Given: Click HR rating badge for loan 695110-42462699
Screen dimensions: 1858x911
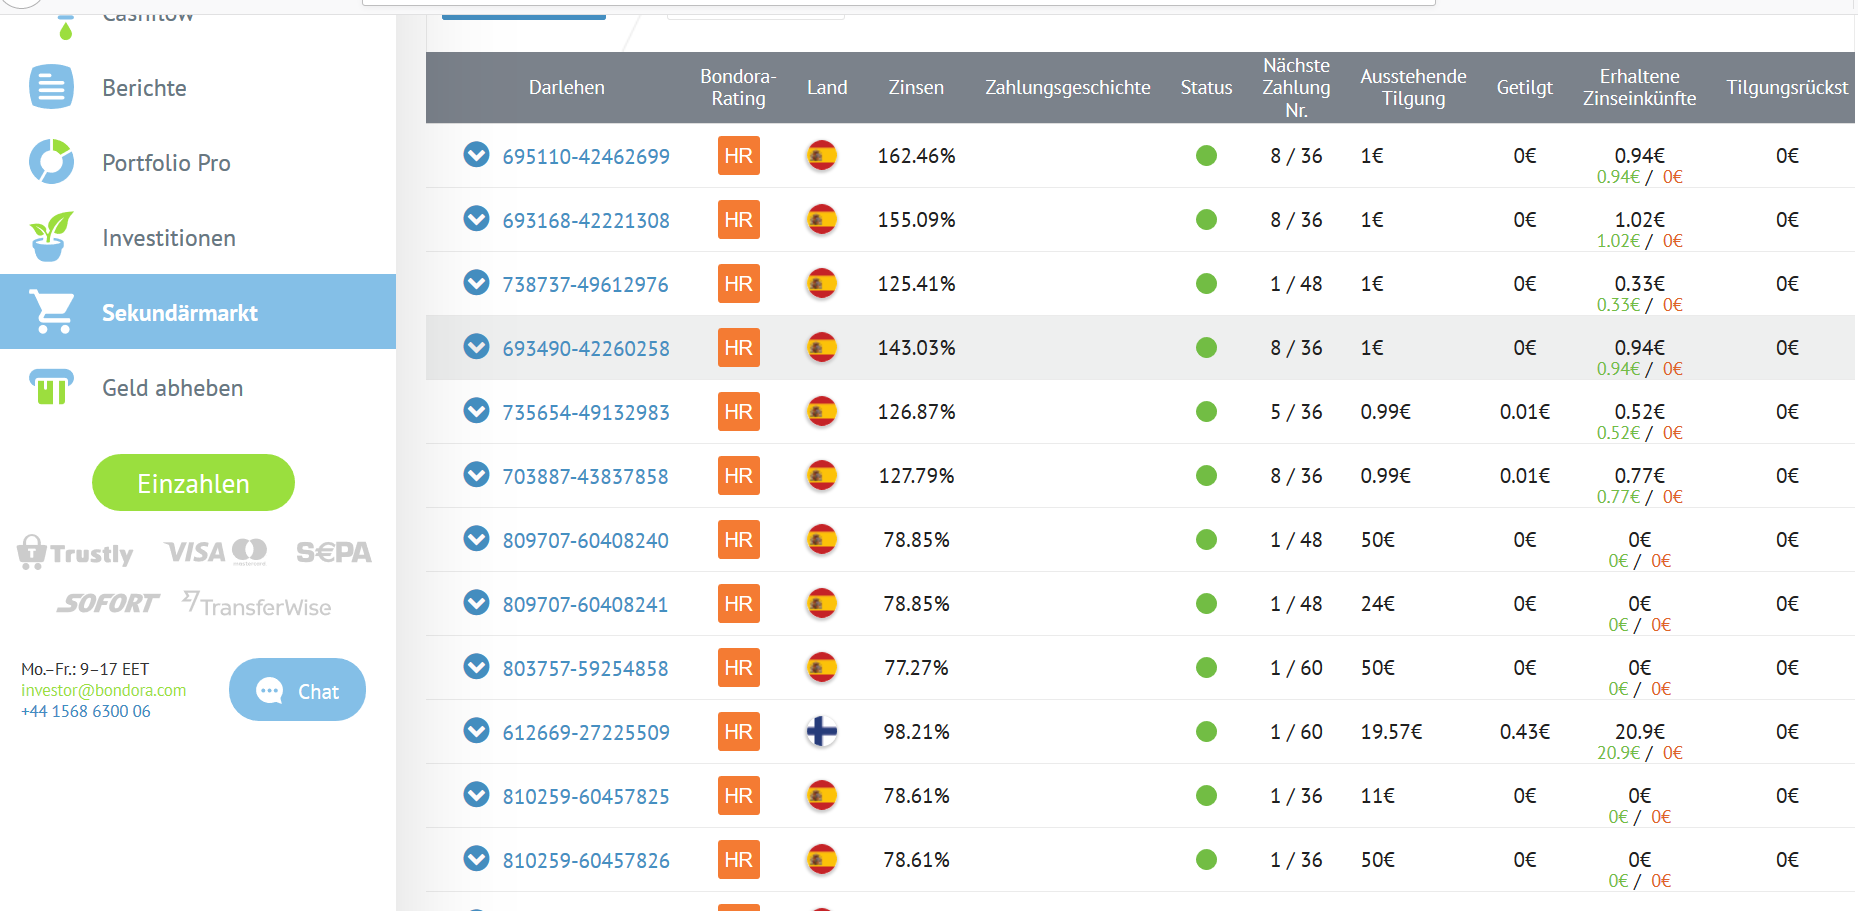Looking at the screenshot, I should coord(738,156).
